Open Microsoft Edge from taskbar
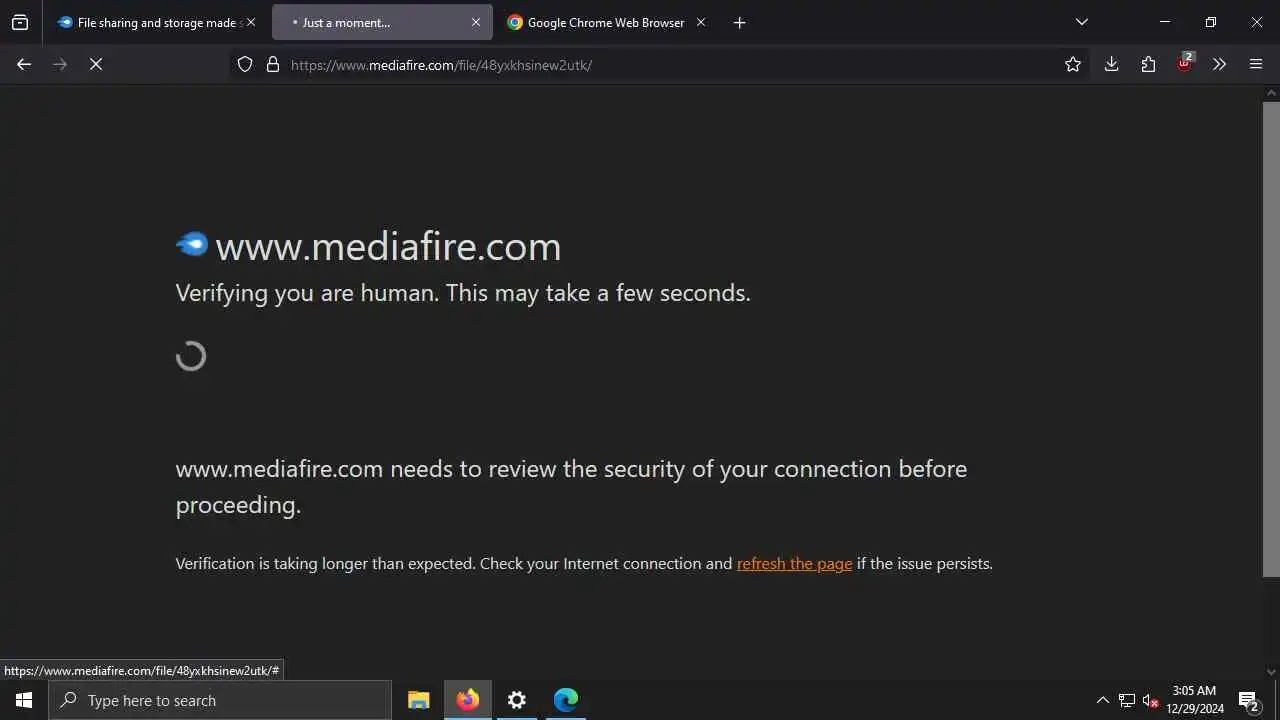This screenshot has height=720, width=1280. (x=566, y=700)
